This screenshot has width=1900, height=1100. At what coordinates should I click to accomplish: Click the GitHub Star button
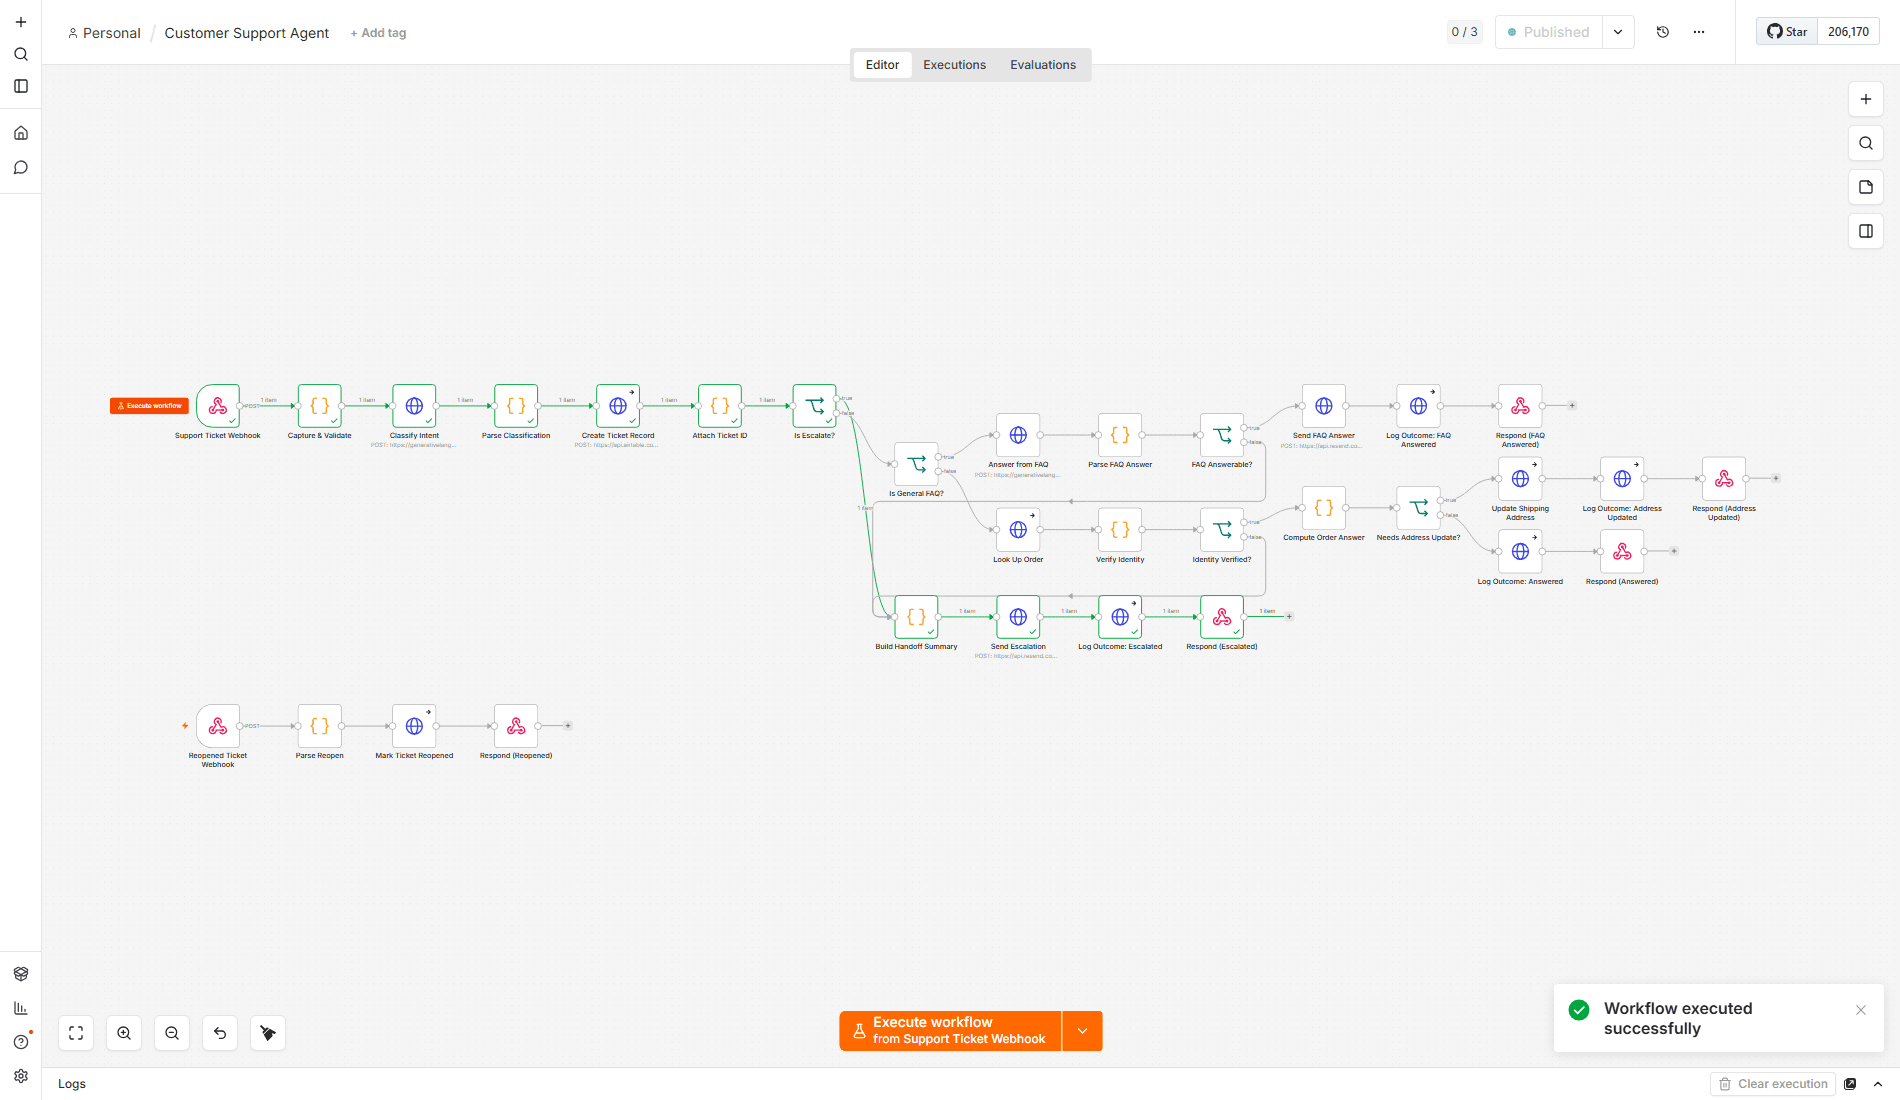click(x=1787, y=32)
